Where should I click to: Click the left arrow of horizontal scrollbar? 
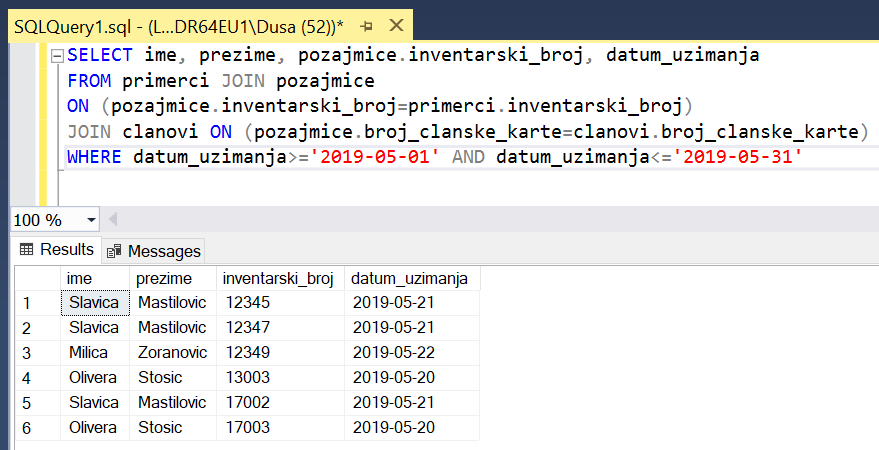pos(112,219)
